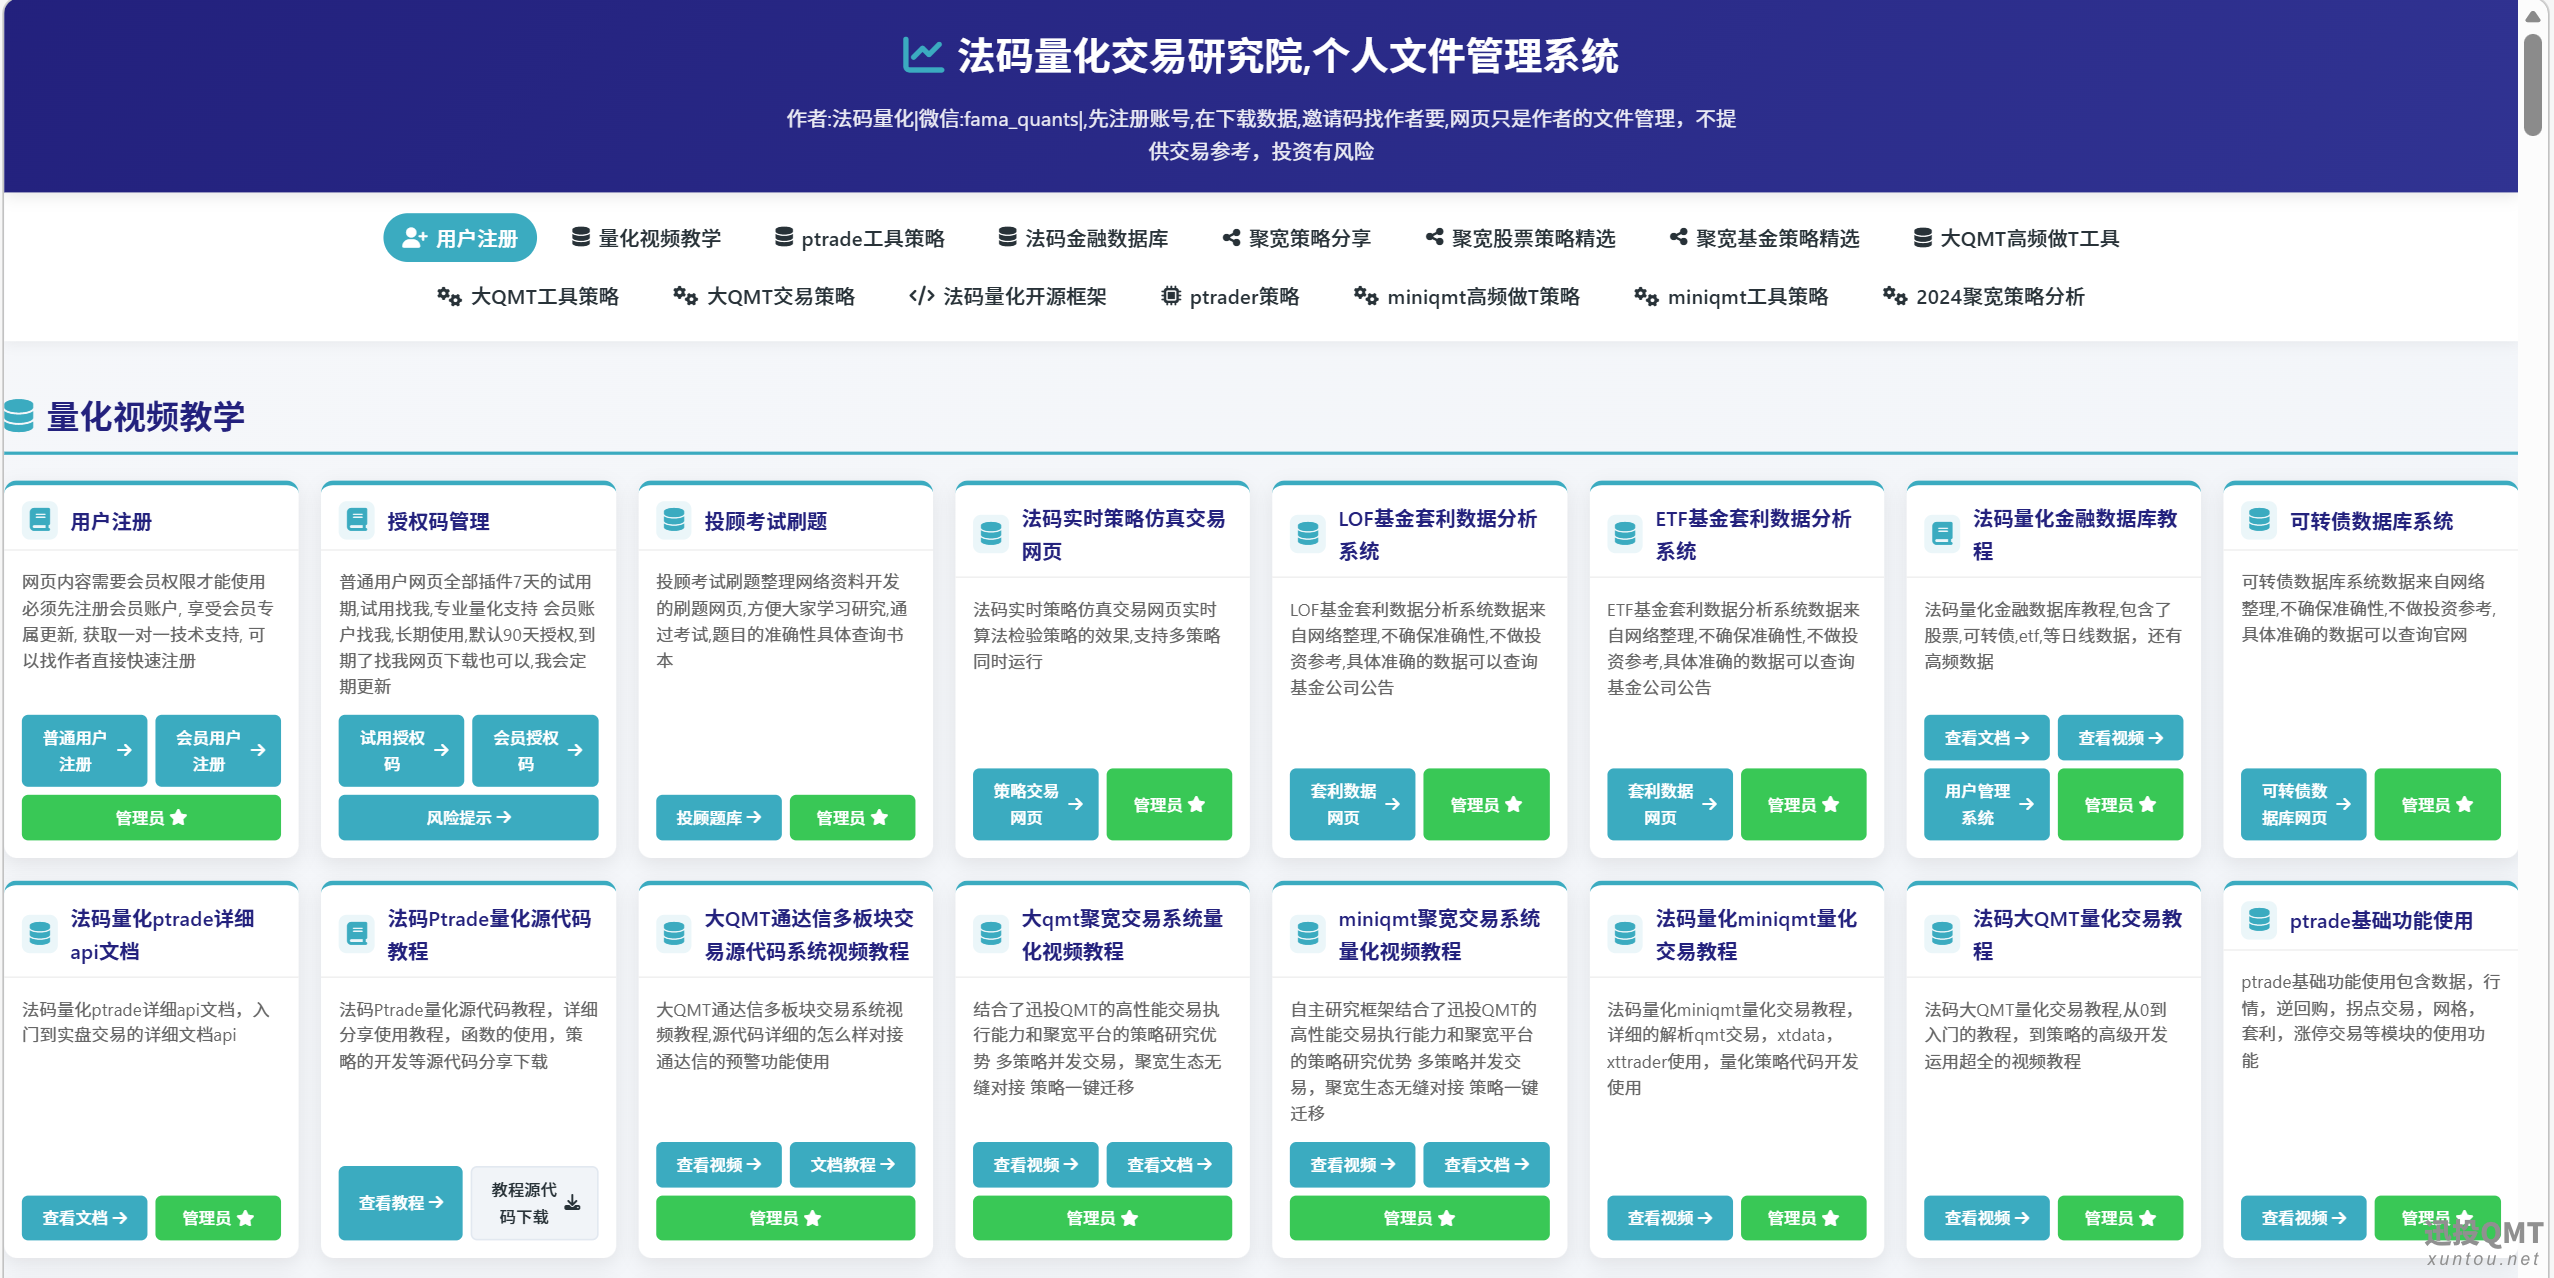
Task: Click the 普通用户注册 button
Action: 84,751
